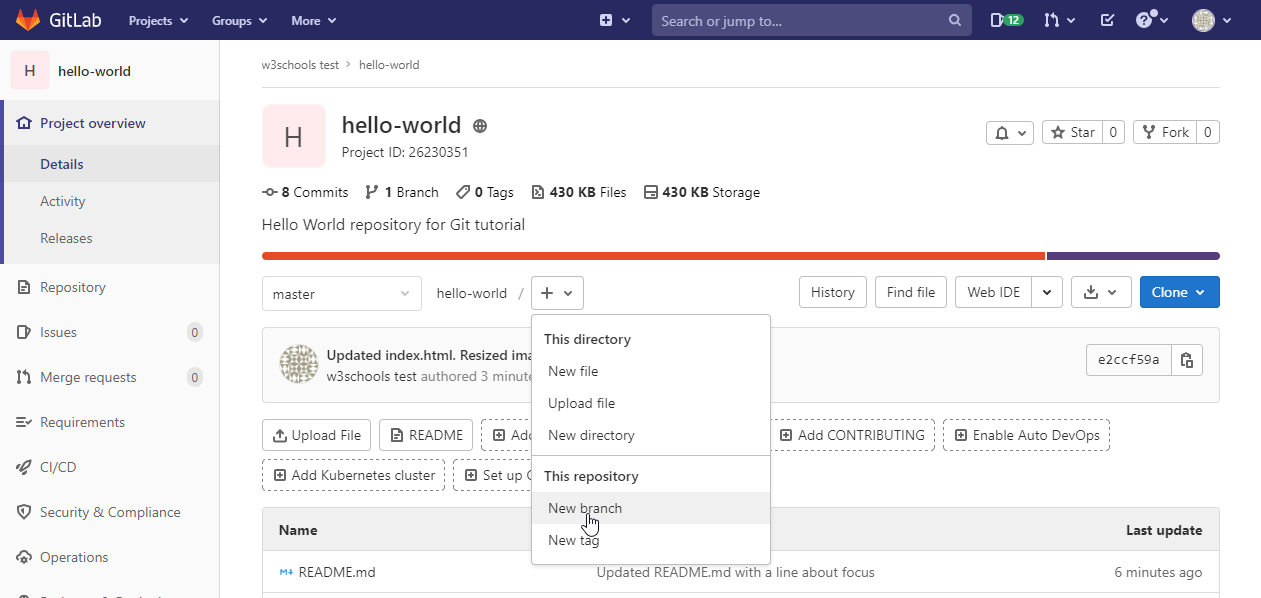
Task: Click the globe visibility icon next to hello-world
Action: (x=479, y=125)
